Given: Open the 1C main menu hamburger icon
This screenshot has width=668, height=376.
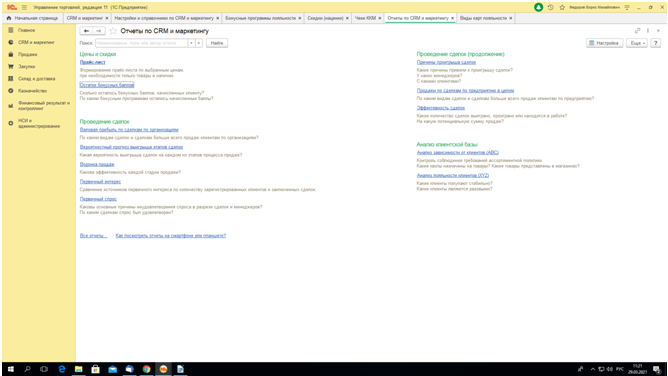Looking at the screenshot, I should click(x=24, y=7).
